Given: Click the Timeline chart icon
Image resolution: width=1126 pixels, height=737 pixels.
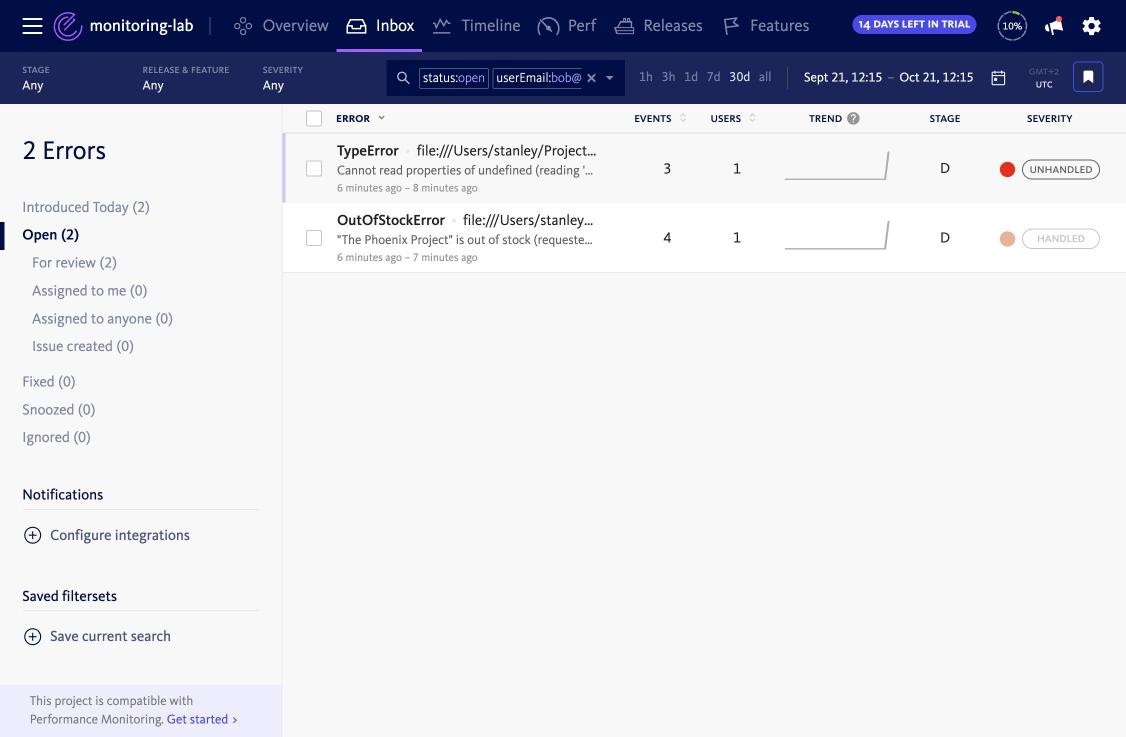Looking at the screenshot, I should (x=442, y=26).
